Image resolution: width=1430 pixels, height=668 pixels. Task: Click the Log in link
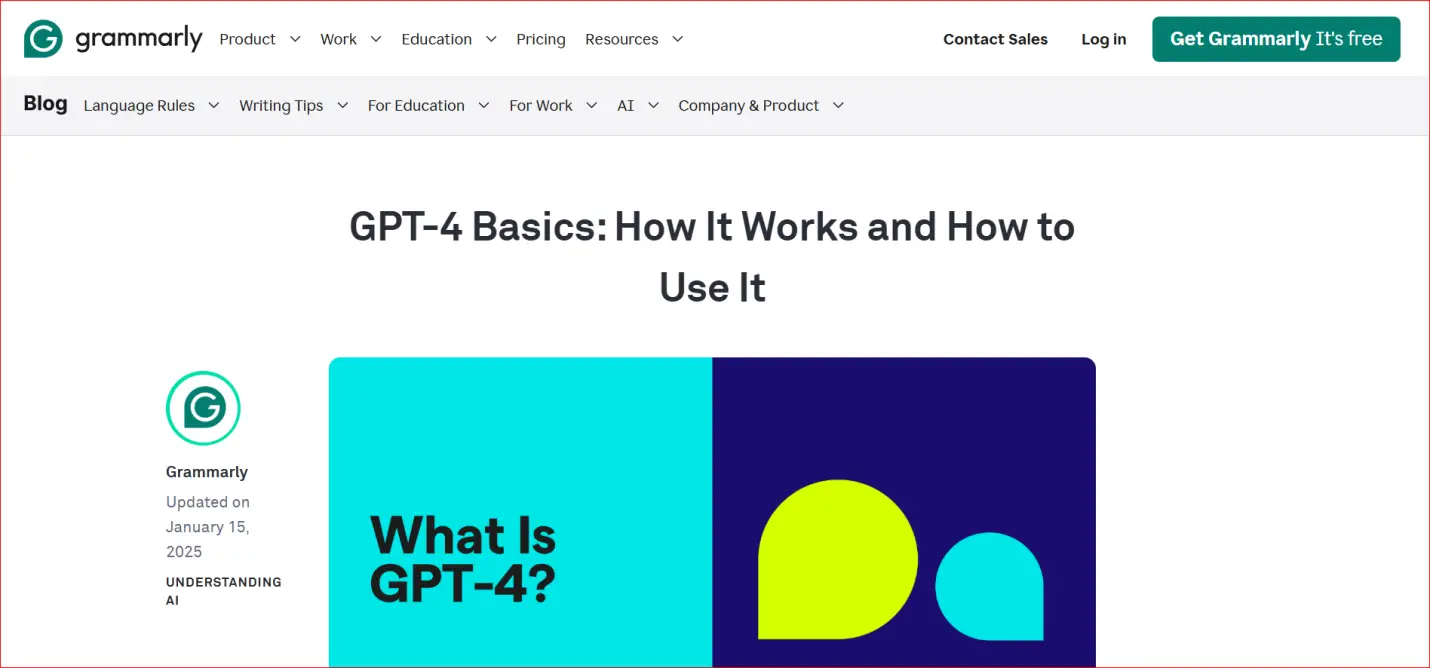[x=1103, y=39]
